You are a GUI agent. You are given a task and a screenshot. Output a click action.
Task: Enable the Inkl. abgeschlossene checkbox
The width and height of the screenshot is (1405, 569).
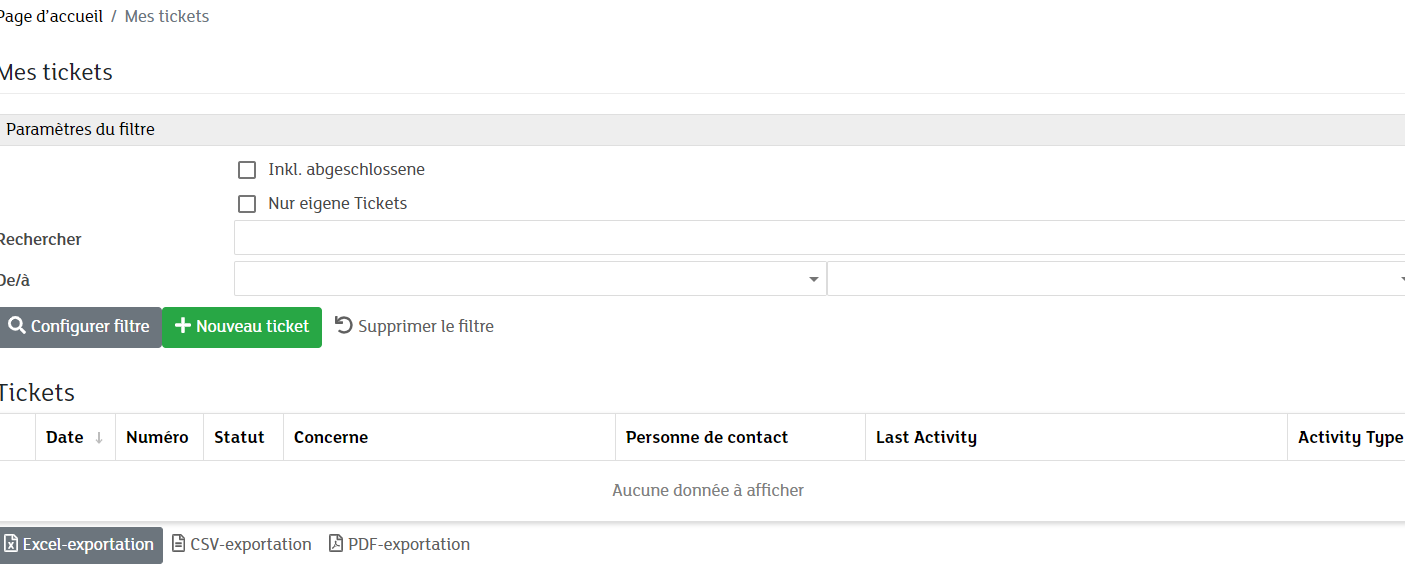pyautogui.click(x=247, y=170)
